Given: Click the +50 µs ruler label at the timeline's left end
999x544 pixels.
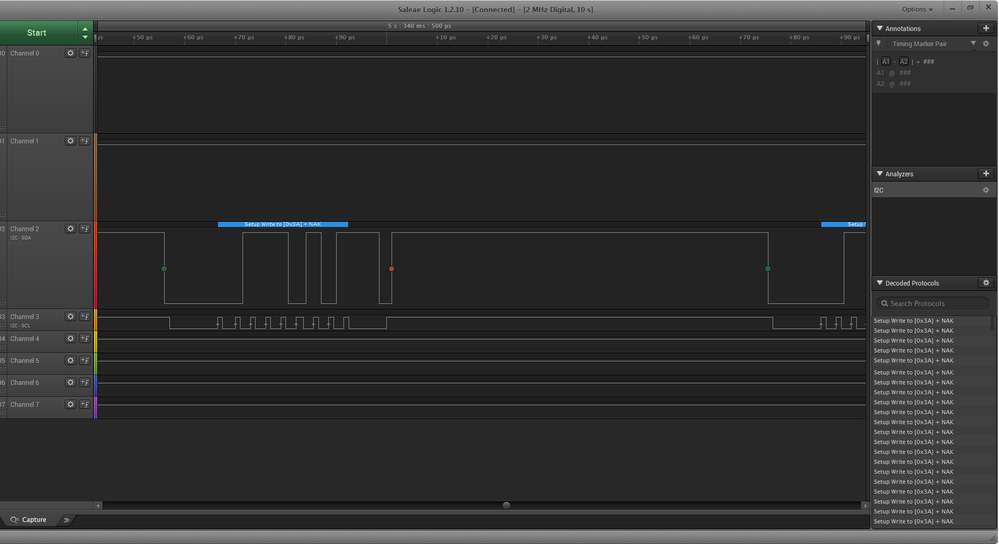Looking at the screenshot, I should pos(143,38).
